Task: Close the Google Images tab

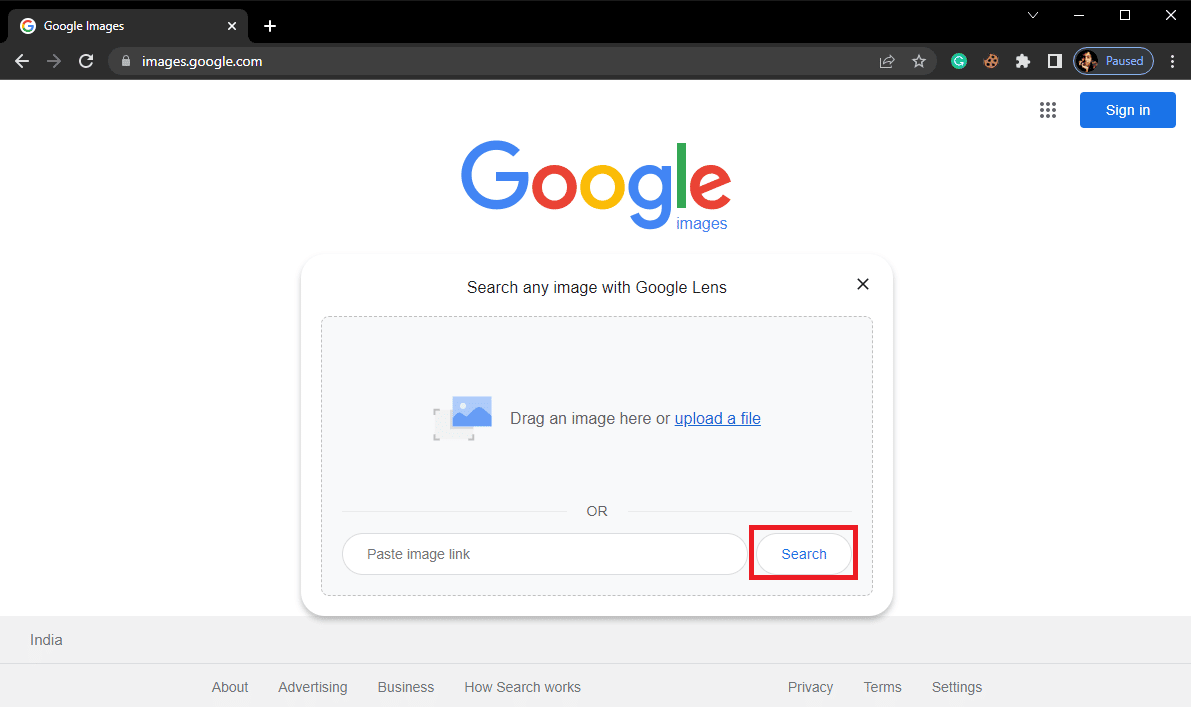Action: [x=232, y=26]
